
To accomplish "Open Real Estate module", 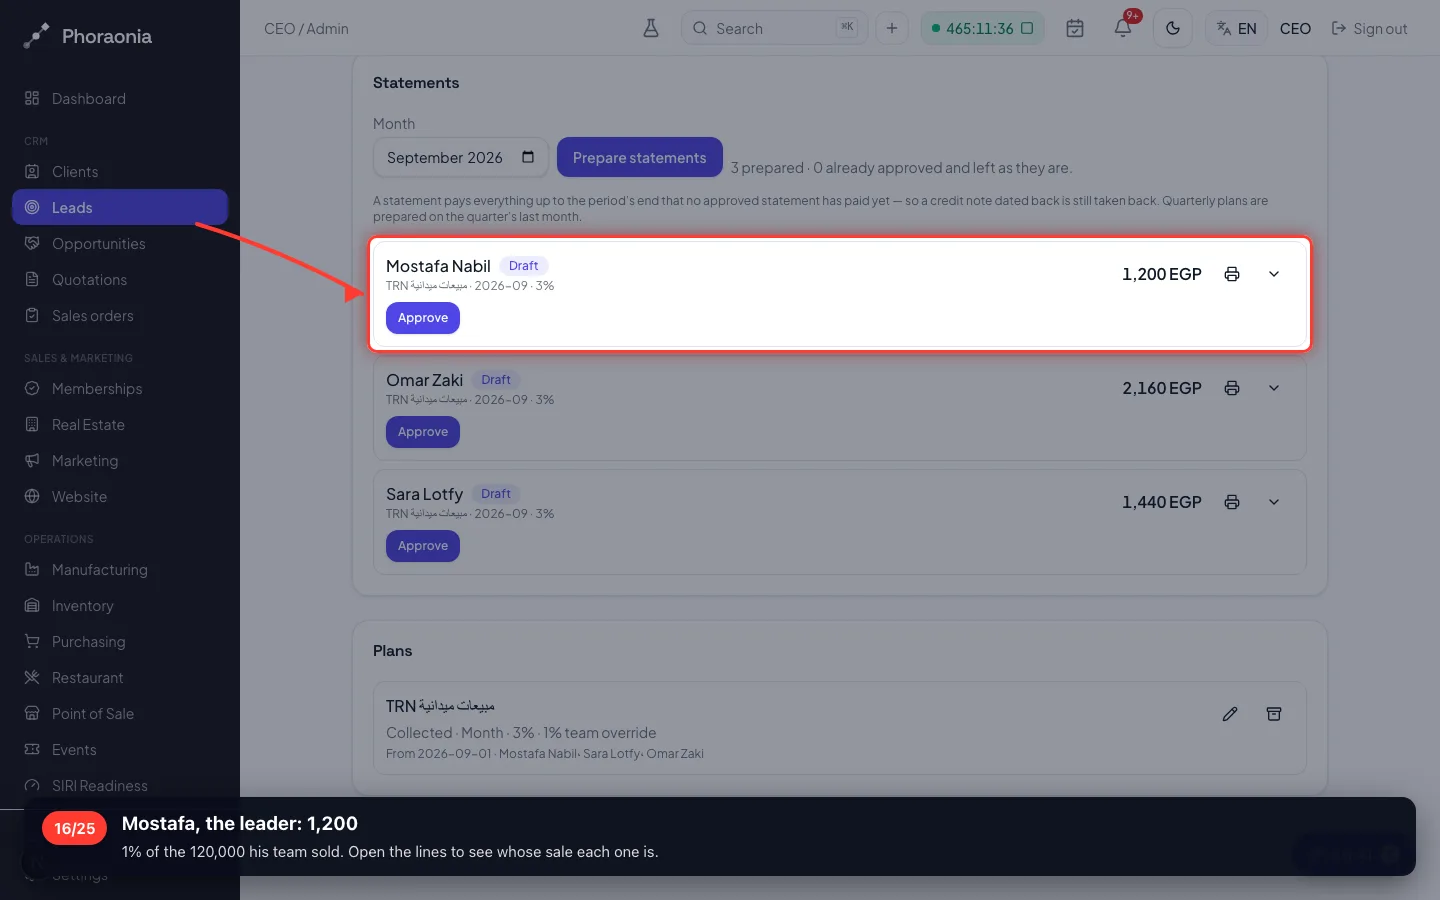I will coord(120,424).
